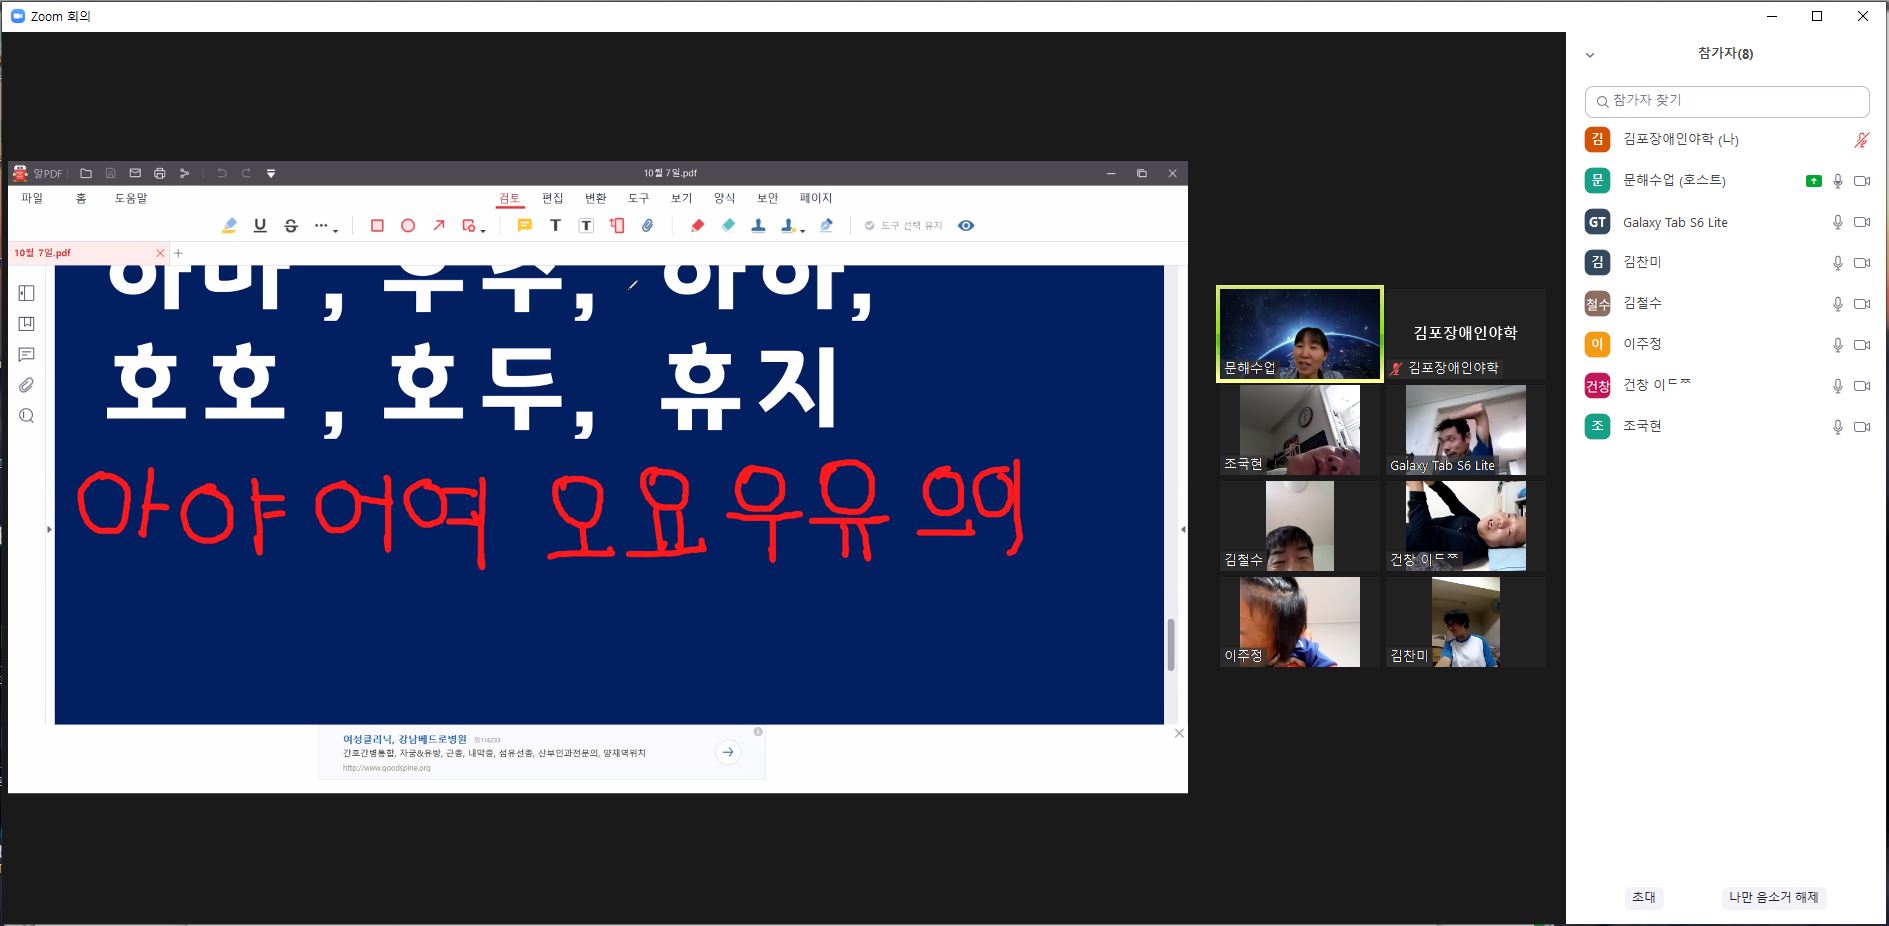Collapse the PDF left panel arrow
This screenshot has height=926, width=1889.
49,529
